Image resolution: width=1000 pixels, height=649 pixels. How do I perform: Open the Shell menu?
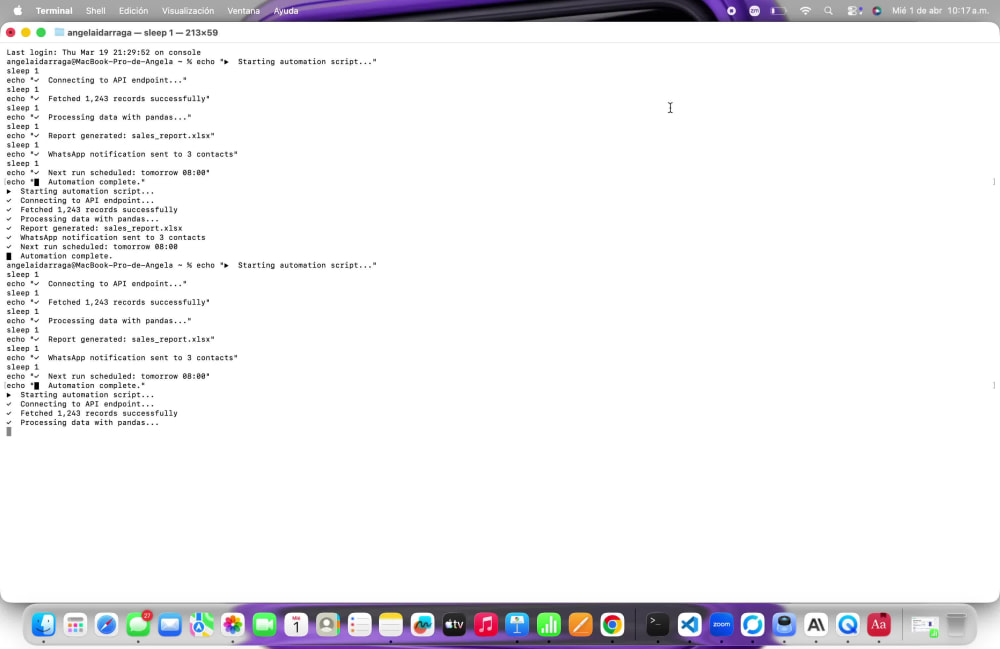coord(96,11)
